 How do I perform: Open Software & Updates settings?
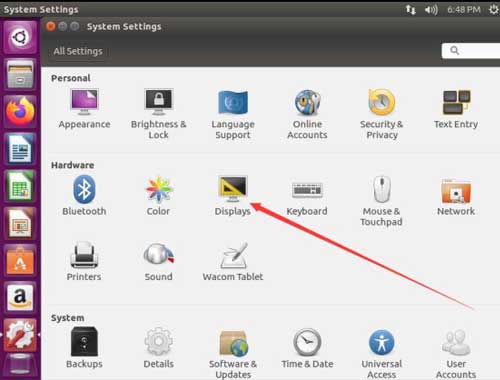tap(233, 353)
